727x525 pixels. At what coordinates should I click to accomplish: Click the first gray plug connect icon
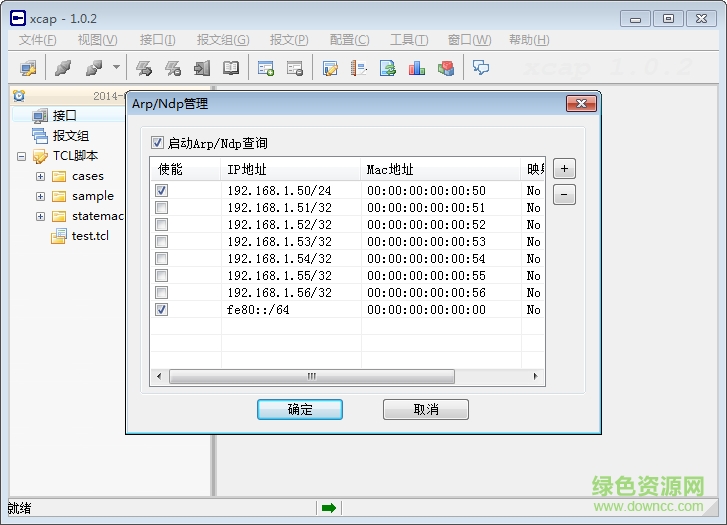(63, 68)
